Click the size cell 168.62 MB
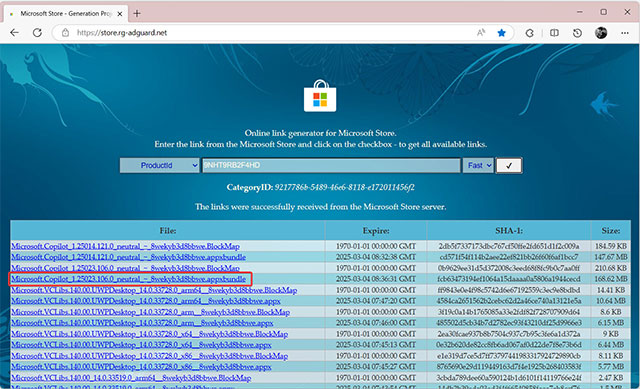The image size is (640, 389). (611, 279)
